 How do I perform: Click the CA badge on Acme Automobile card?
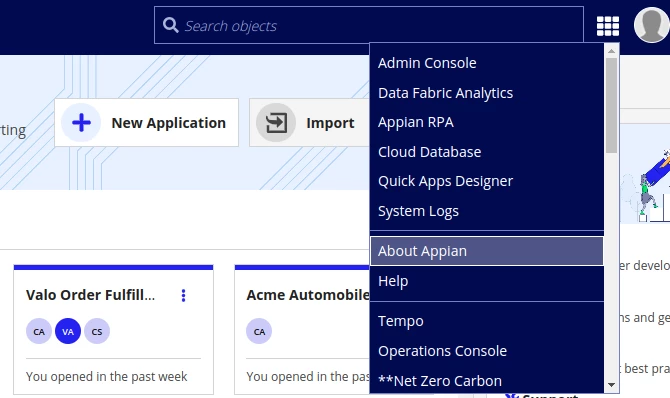(x=259, y=331)
